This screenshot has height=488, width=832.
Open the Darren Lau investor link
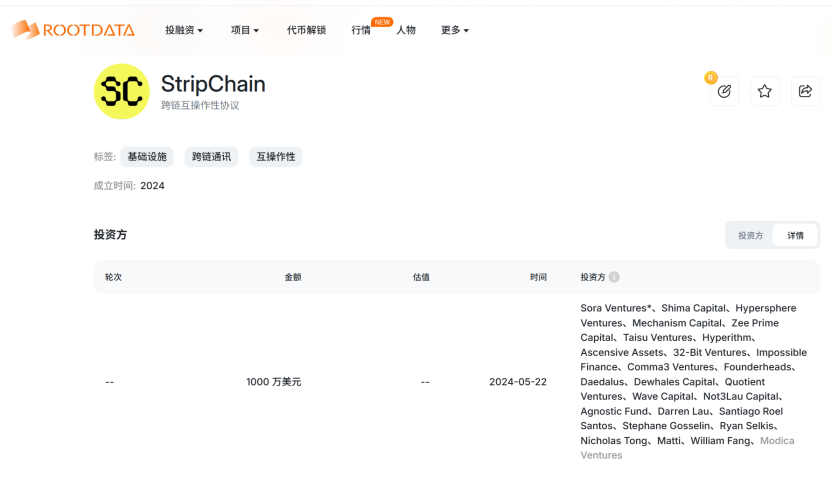(683, 411)
